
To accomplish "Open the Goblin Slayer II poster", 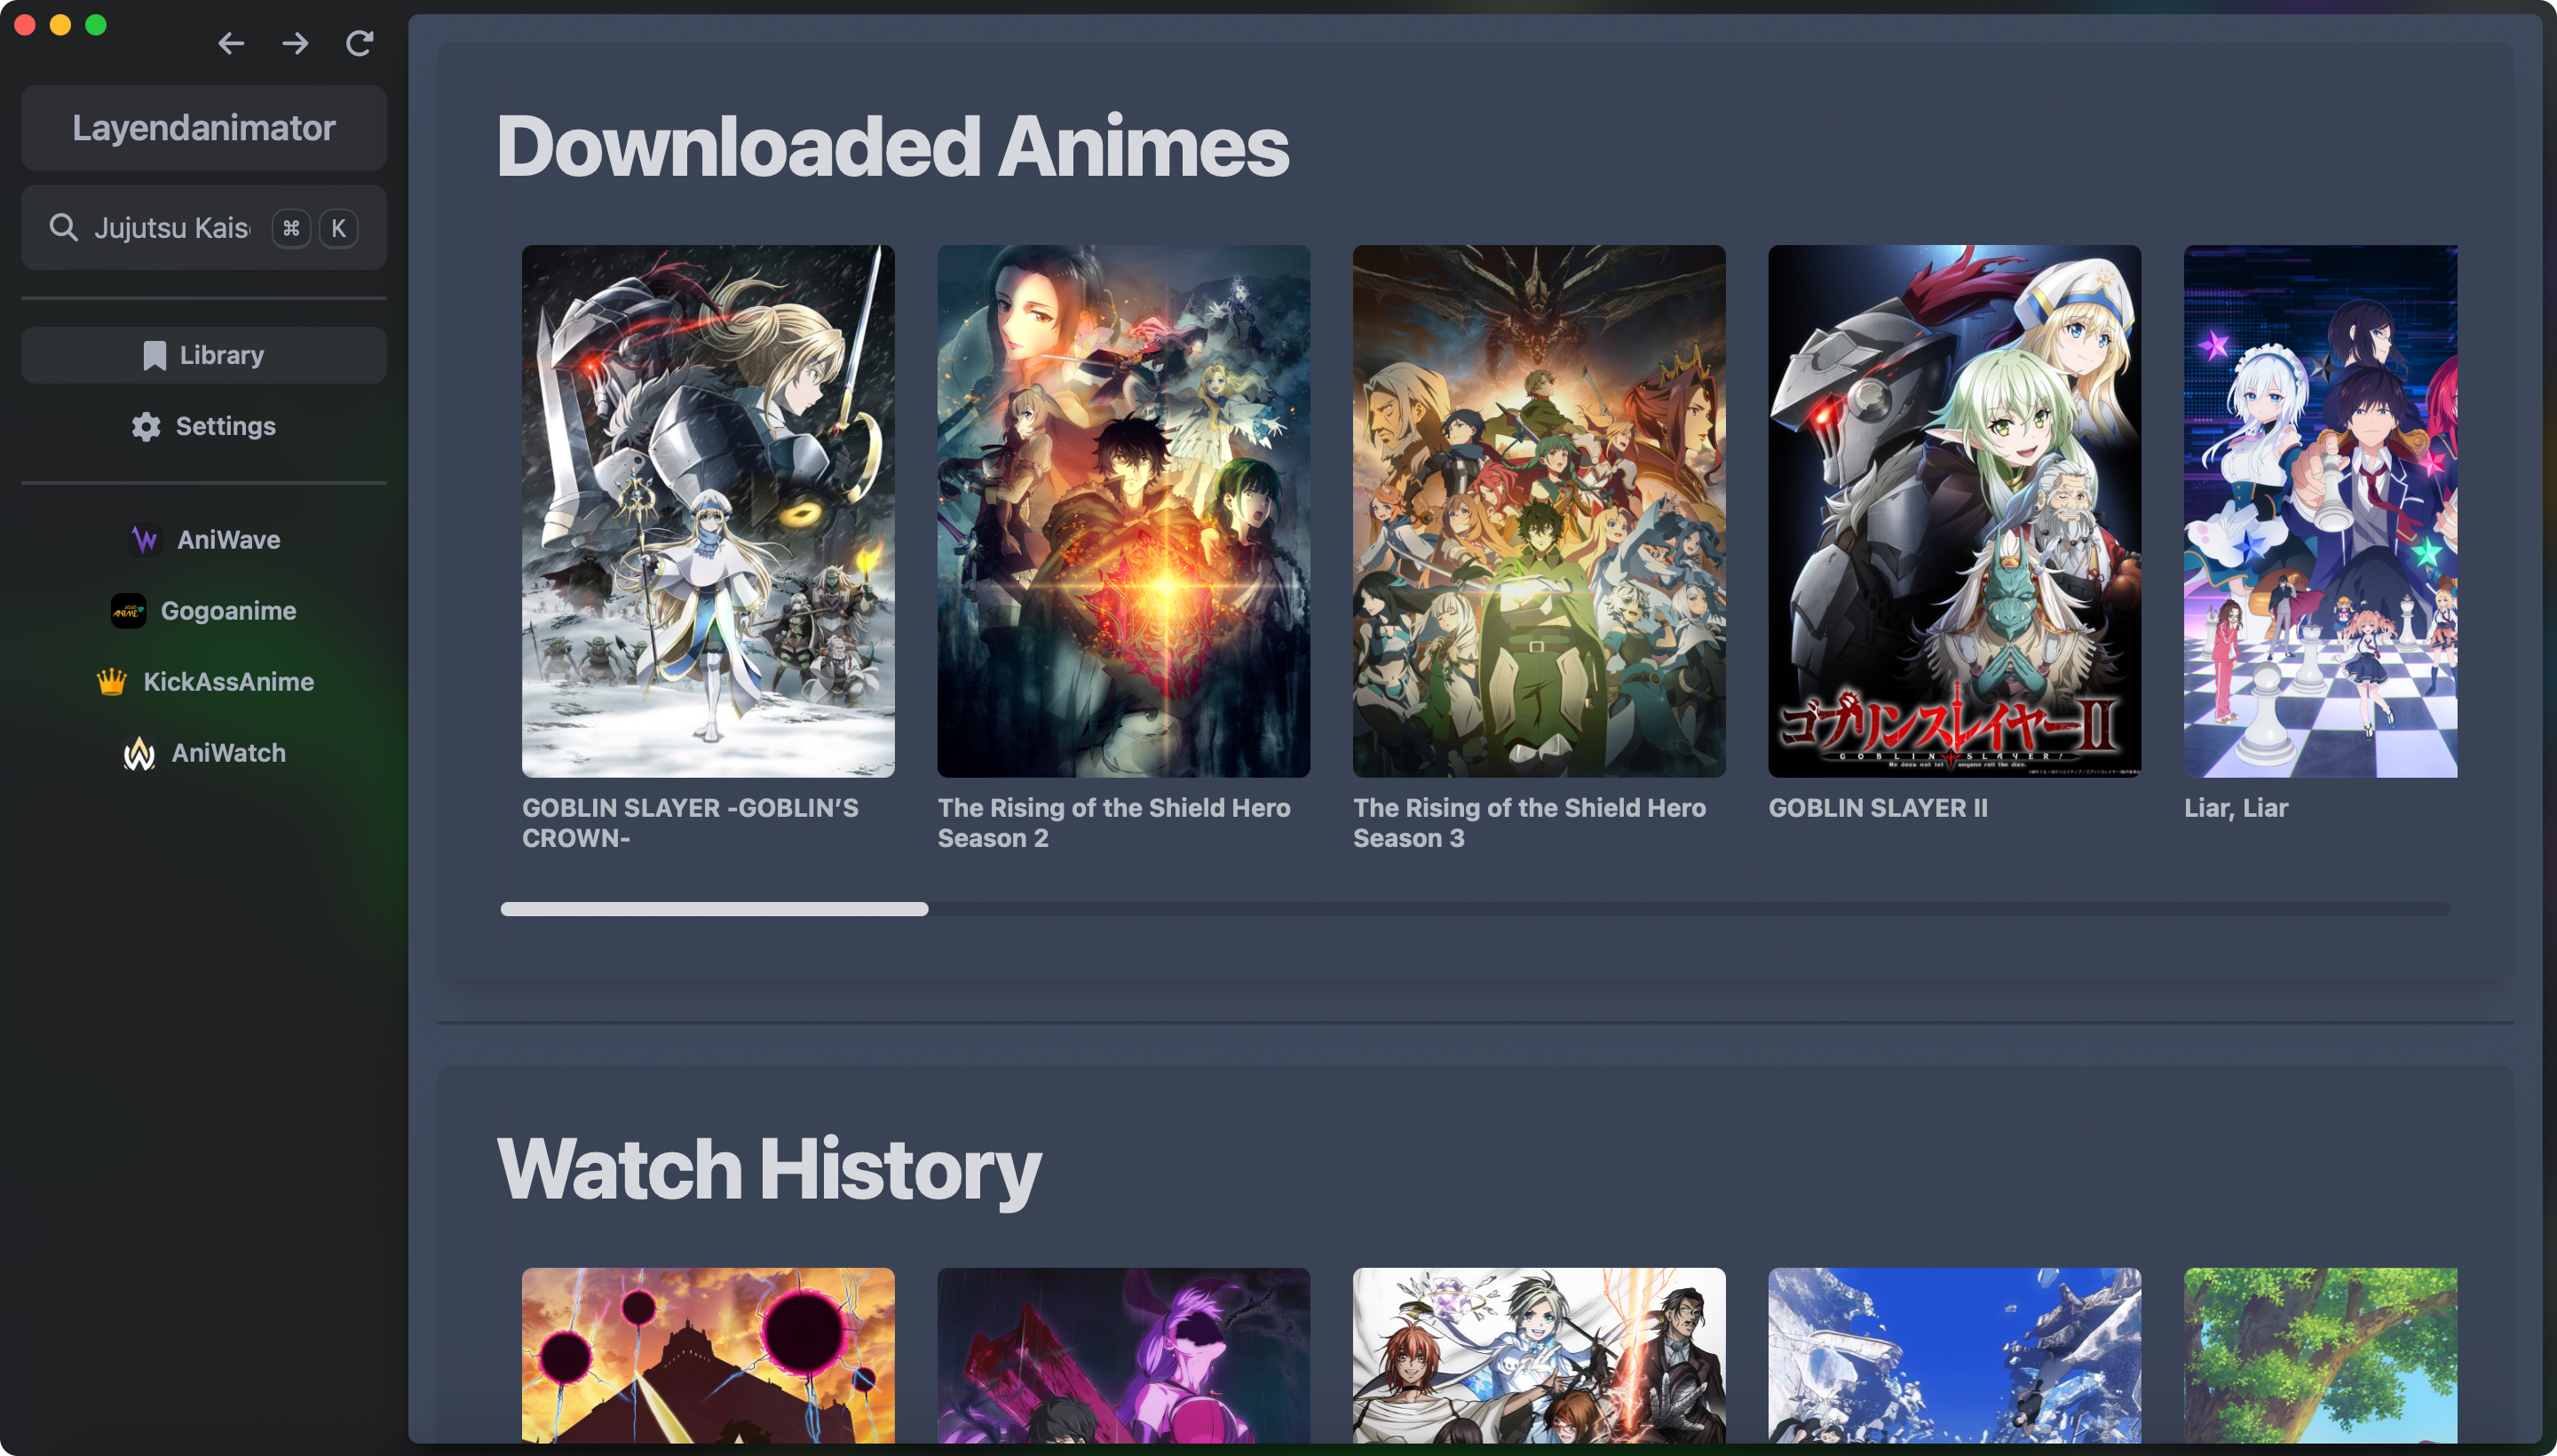I will coord(1955,511).
